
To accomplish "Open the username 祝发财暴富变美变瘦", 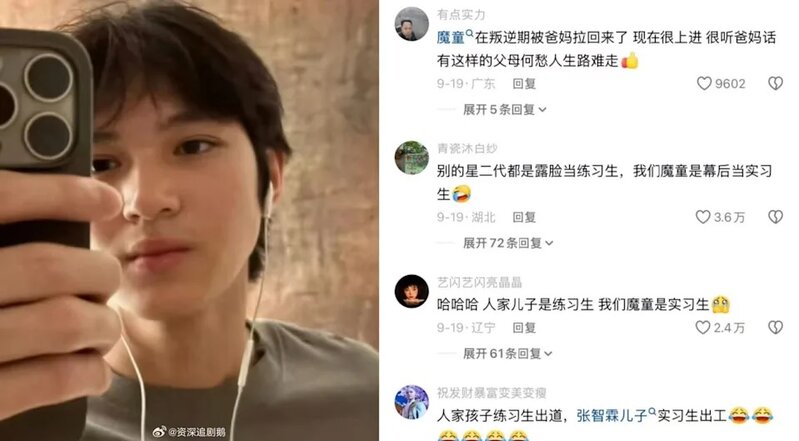I will coord(492,393).
